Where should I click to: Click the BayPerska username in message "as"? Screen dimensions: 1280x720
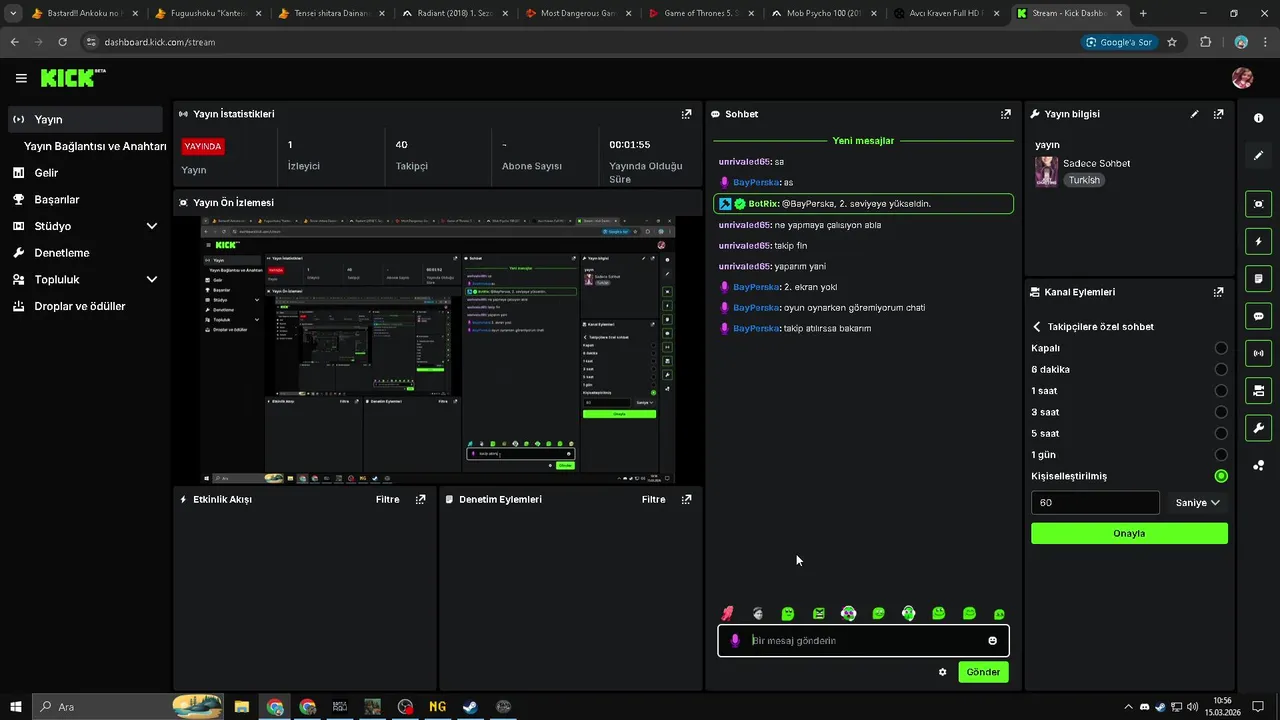click(x=756, y=183)
